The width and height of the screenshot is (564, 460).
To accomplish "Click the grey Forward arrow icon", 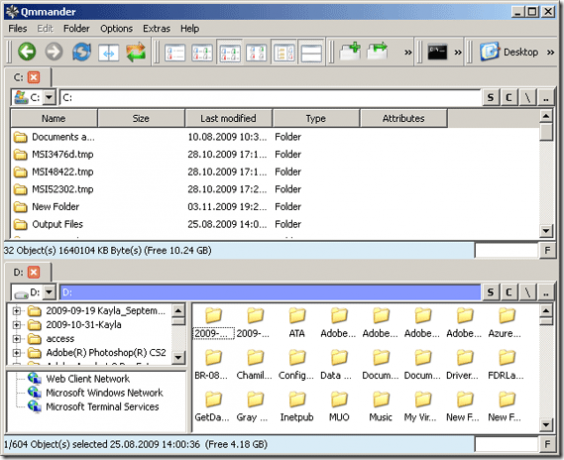I will (x=54, y=52).
